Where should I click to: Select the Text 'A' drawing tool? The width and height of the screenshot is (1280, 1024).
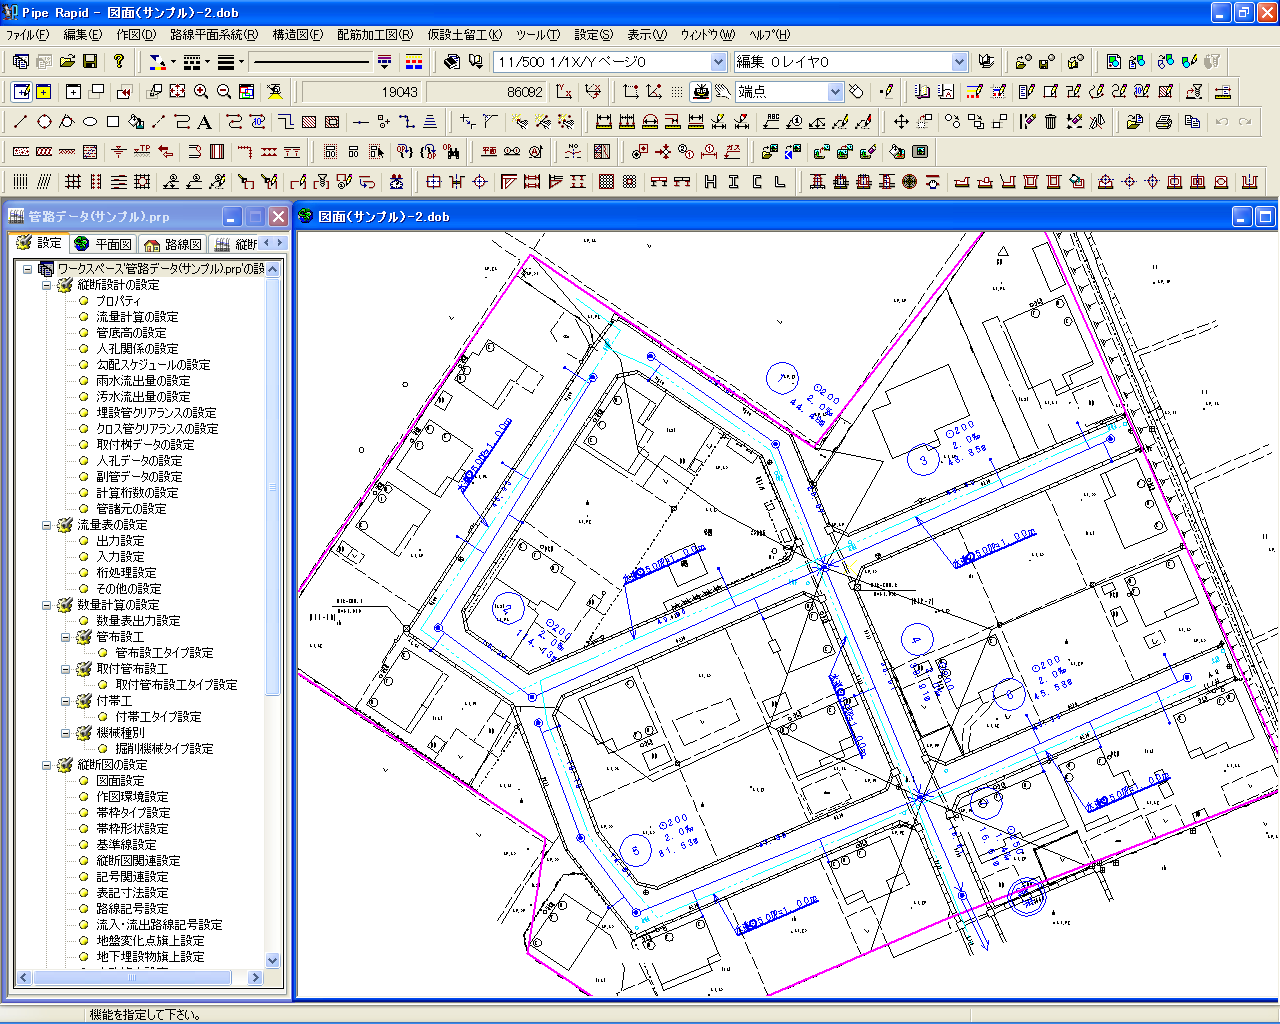point(204,122)
